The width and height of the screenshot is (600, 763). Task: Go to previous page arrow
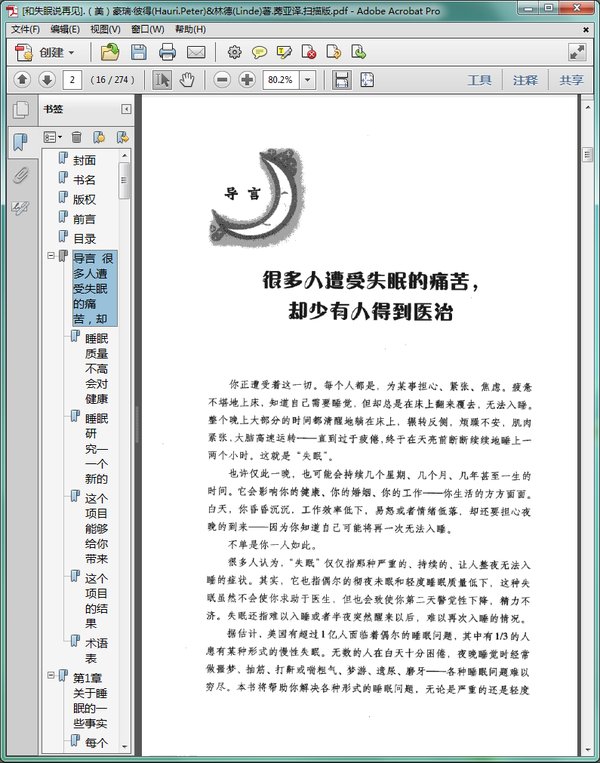coord(22,79)
